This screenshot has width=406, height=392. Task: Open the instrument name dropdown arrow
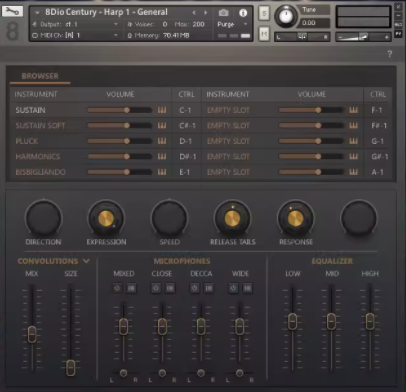(37, 13)
